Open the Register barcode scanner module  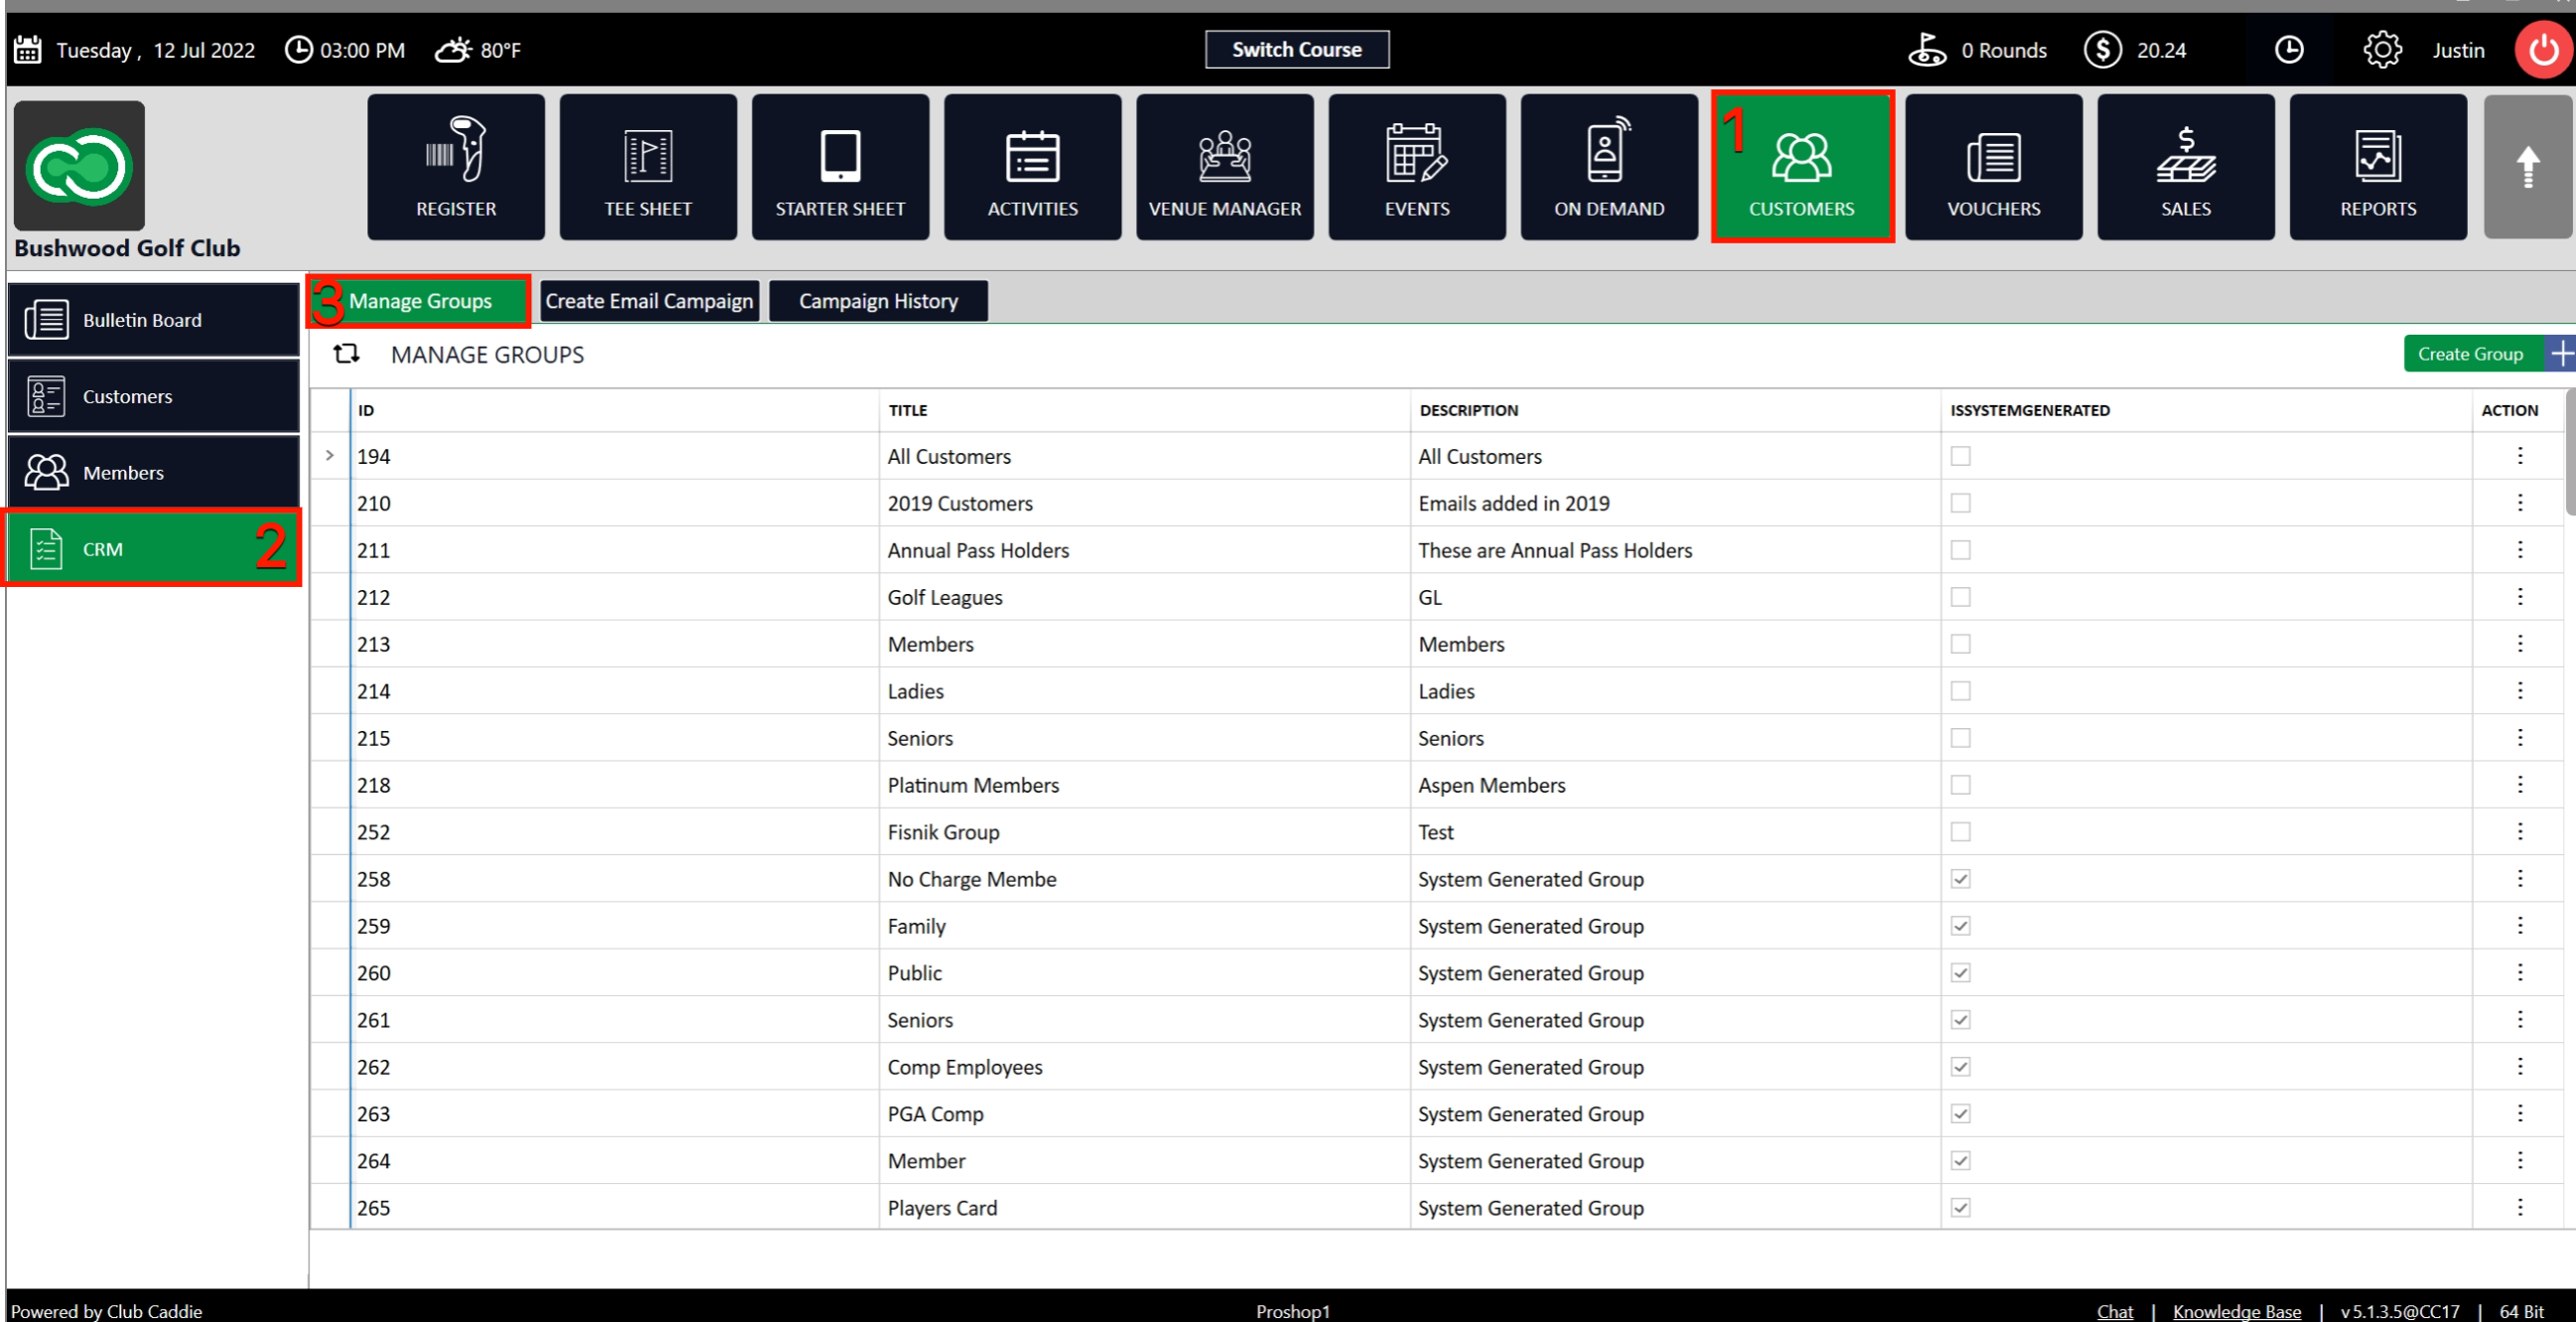(x=456, y=167)
